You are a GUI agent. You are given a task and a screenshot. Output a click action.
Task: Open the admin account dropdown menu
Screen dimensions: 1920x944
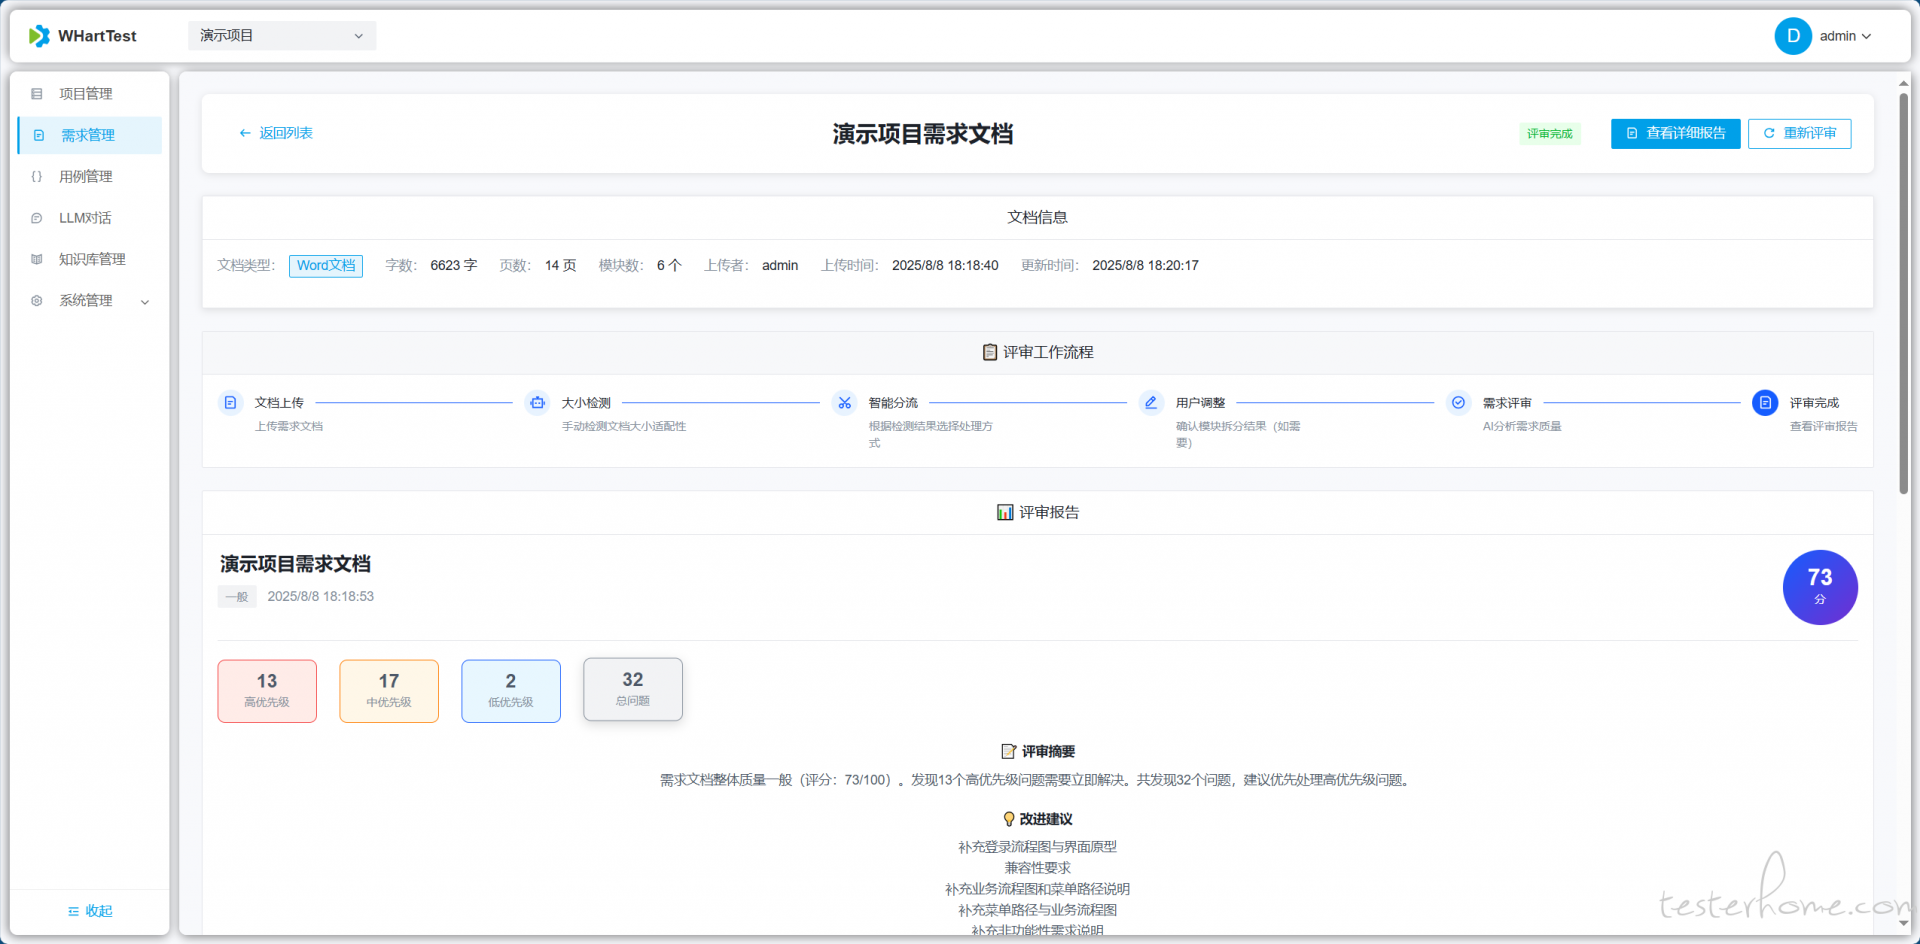1845,36
